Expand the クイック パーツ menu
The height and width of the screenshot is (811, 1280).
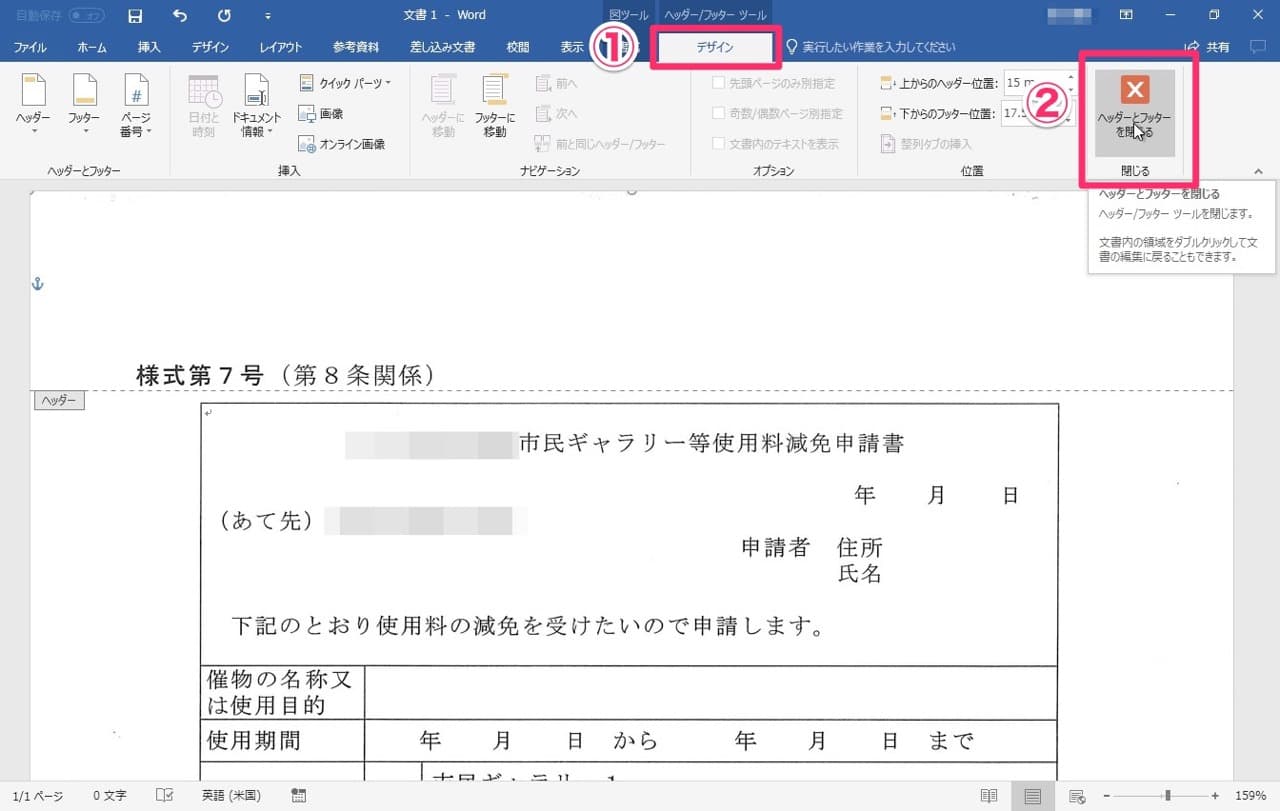(345, 83)
